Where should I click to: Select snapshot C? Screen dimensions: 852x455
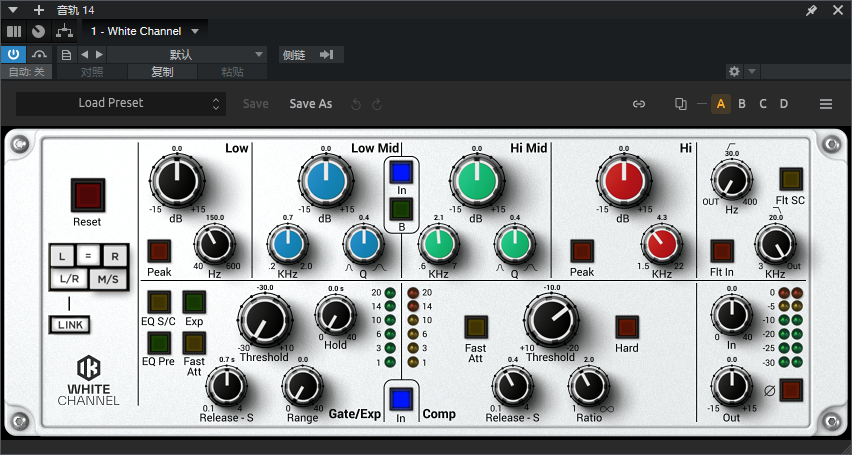(x=763, y=104)
